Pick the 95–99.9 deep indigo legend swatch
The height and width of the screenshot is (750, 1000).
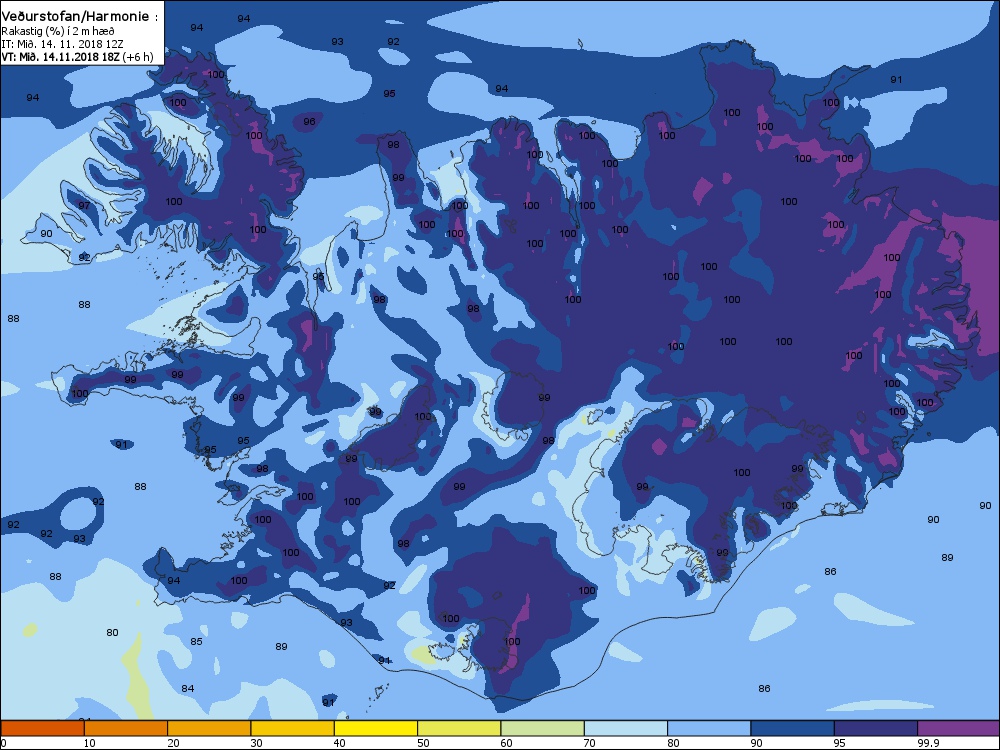tap(876, 728)
